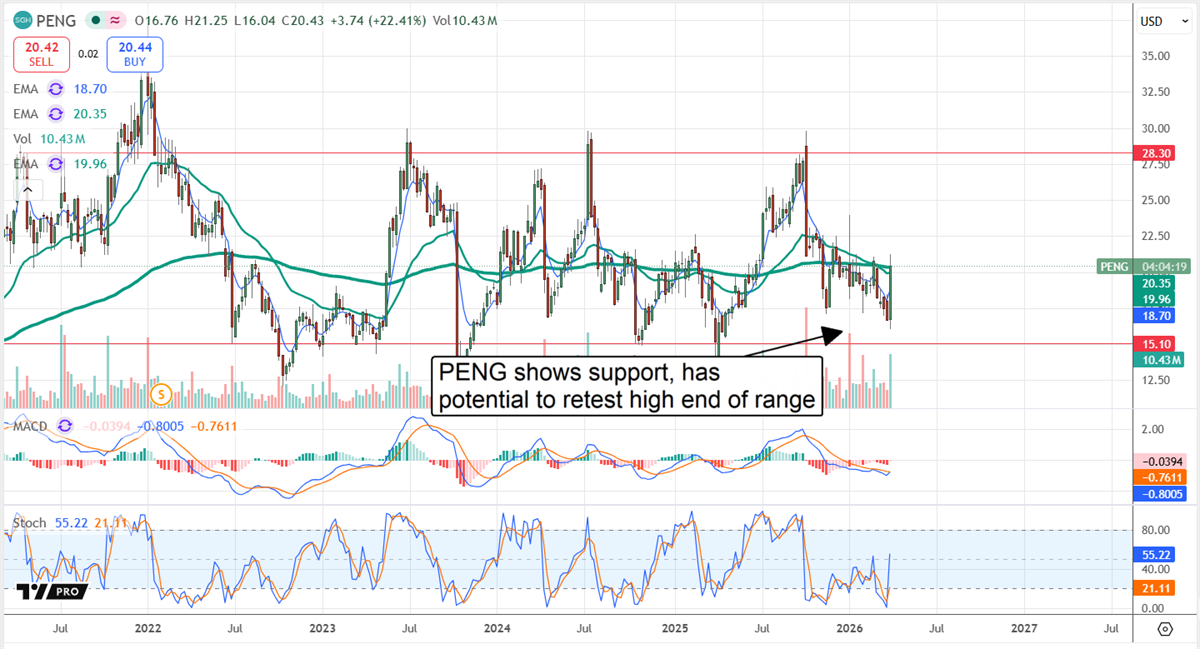Image resolution: width=1200 pixels, height=649 pixels.
Task: Toggle the green dot market status indicator
Action: tap(96, 21)
